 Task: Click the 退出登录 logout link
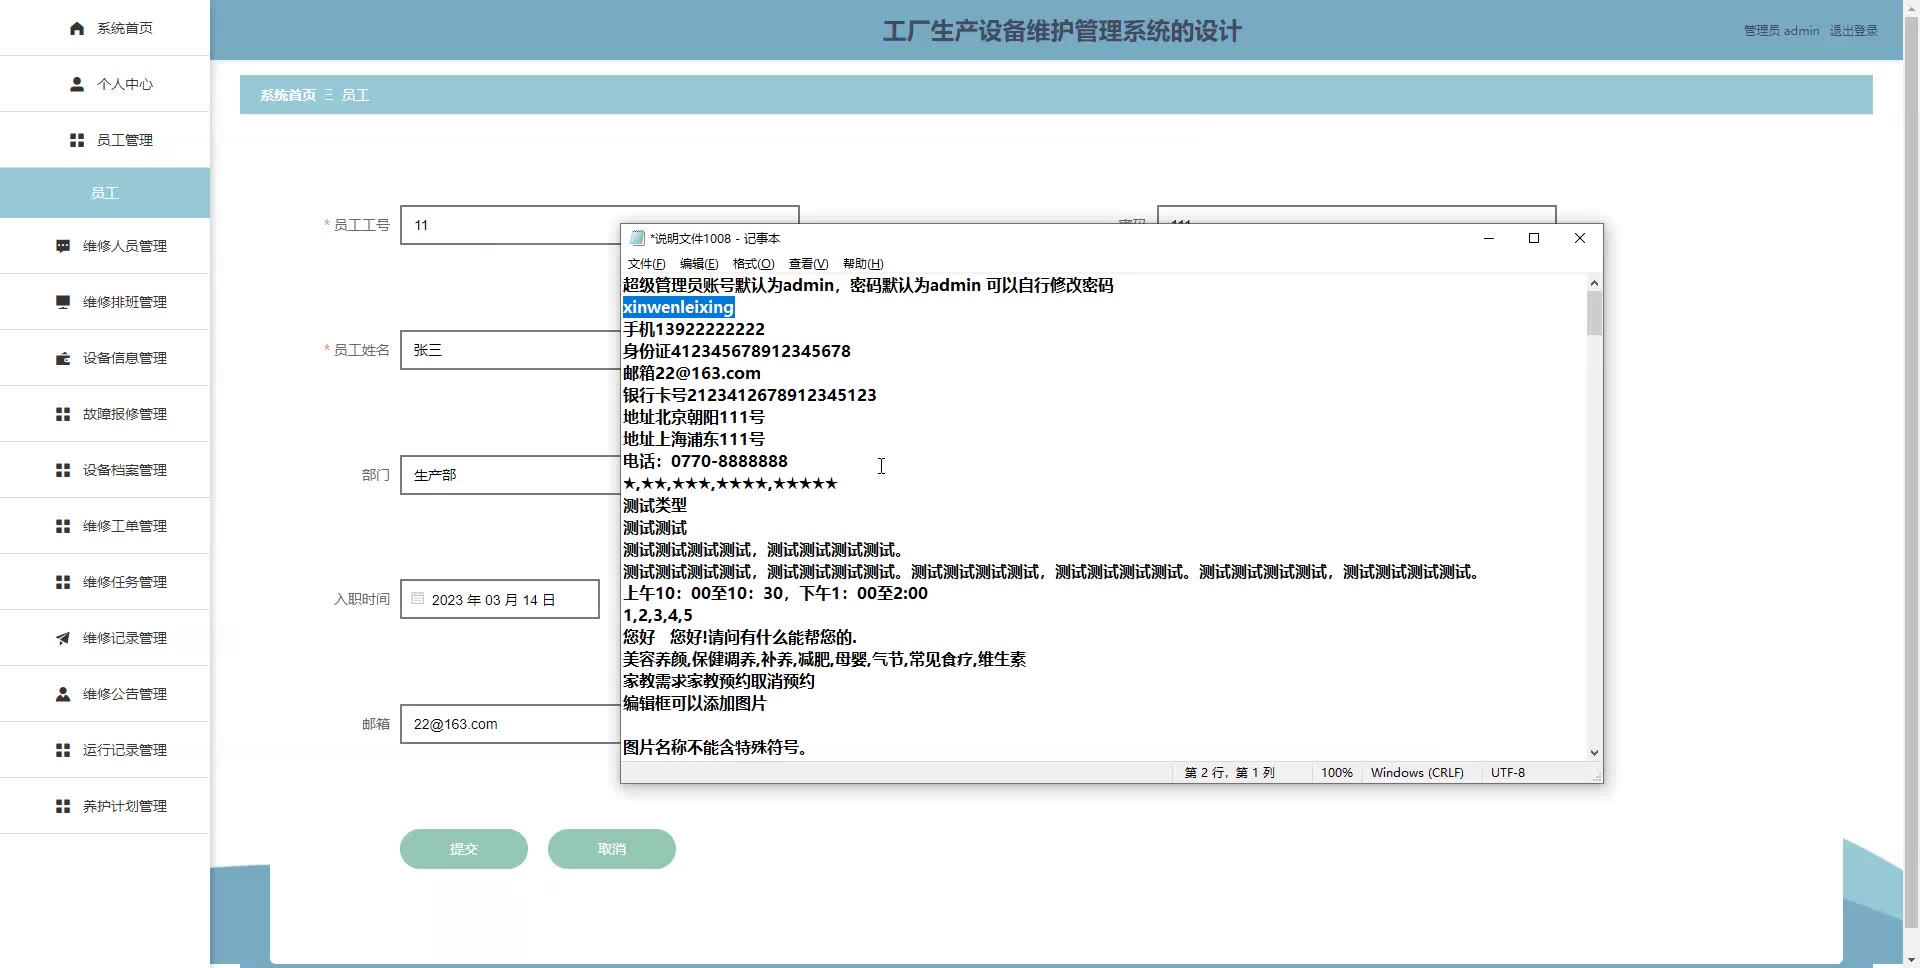point(1853,31)
